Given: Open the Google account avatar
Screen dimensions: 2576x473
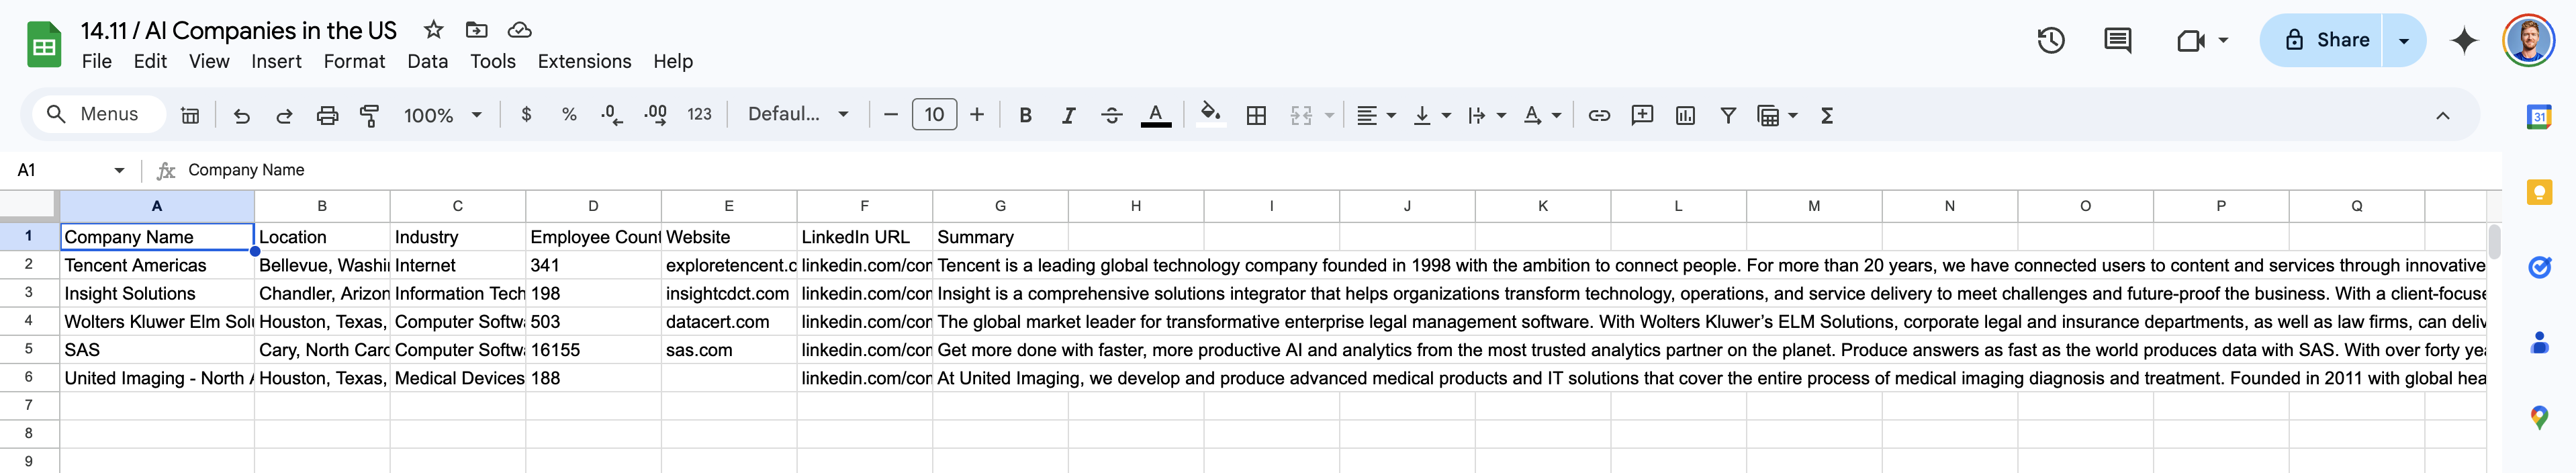Looking at the screenshot, I should [2528, 40].
